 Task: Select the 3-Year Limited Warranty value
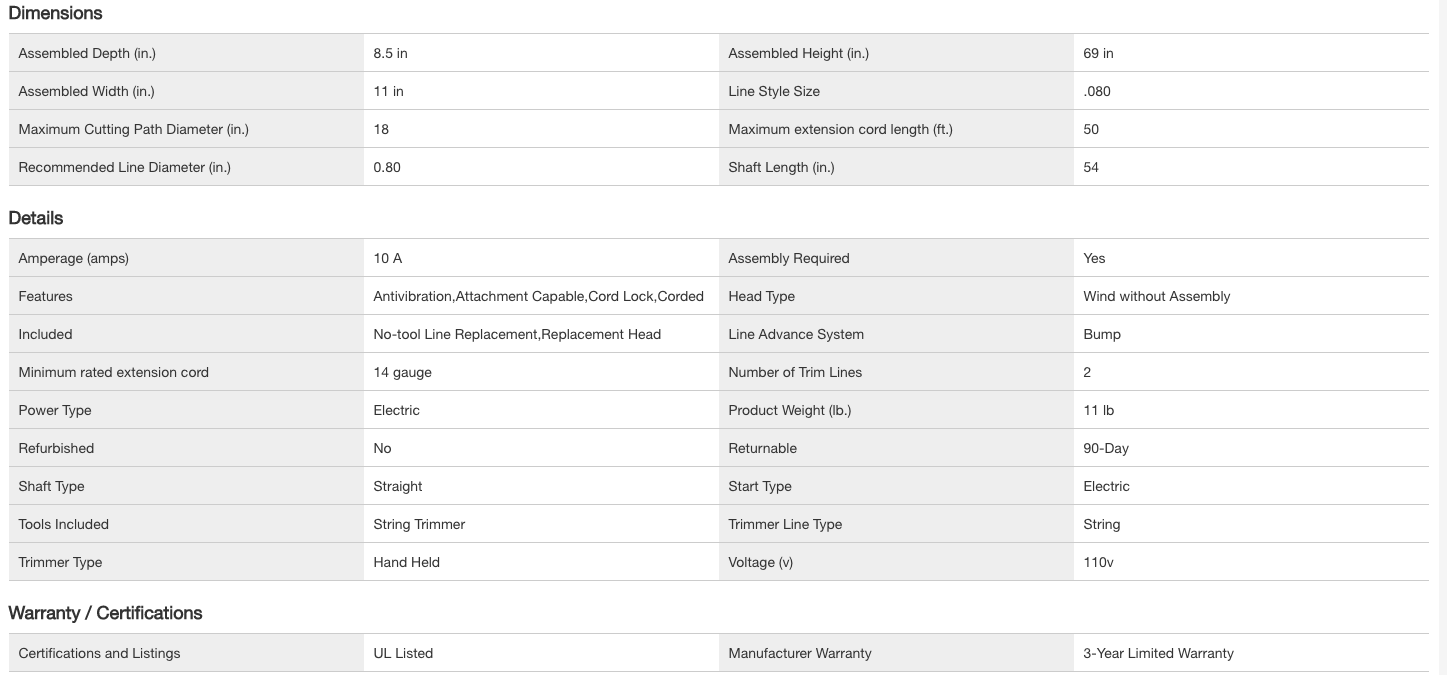coord(1158,653)
